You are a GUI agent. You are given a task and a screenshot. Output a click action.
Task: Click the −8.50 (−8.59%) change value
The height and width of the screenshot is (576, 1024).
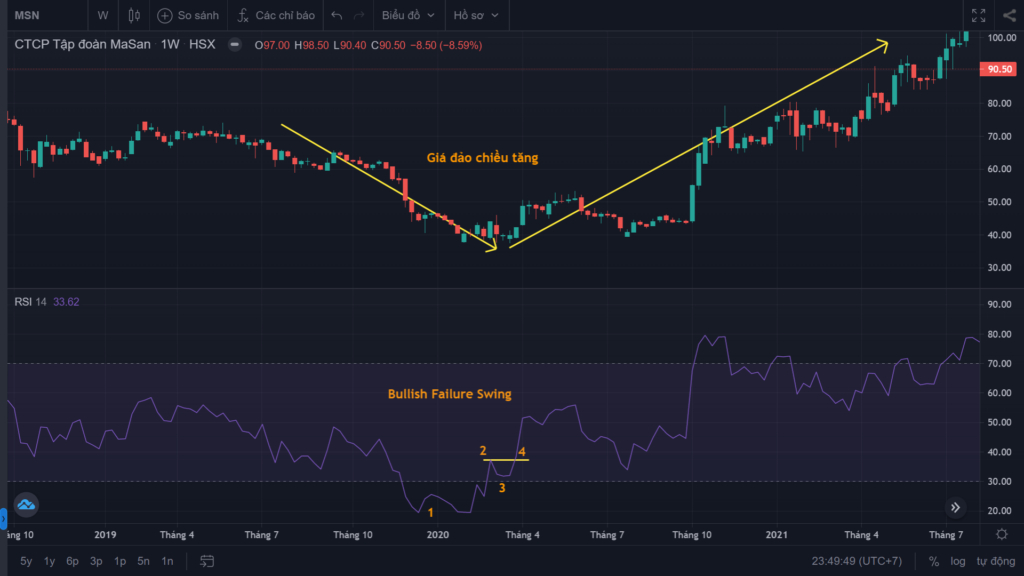pos(446,45)
